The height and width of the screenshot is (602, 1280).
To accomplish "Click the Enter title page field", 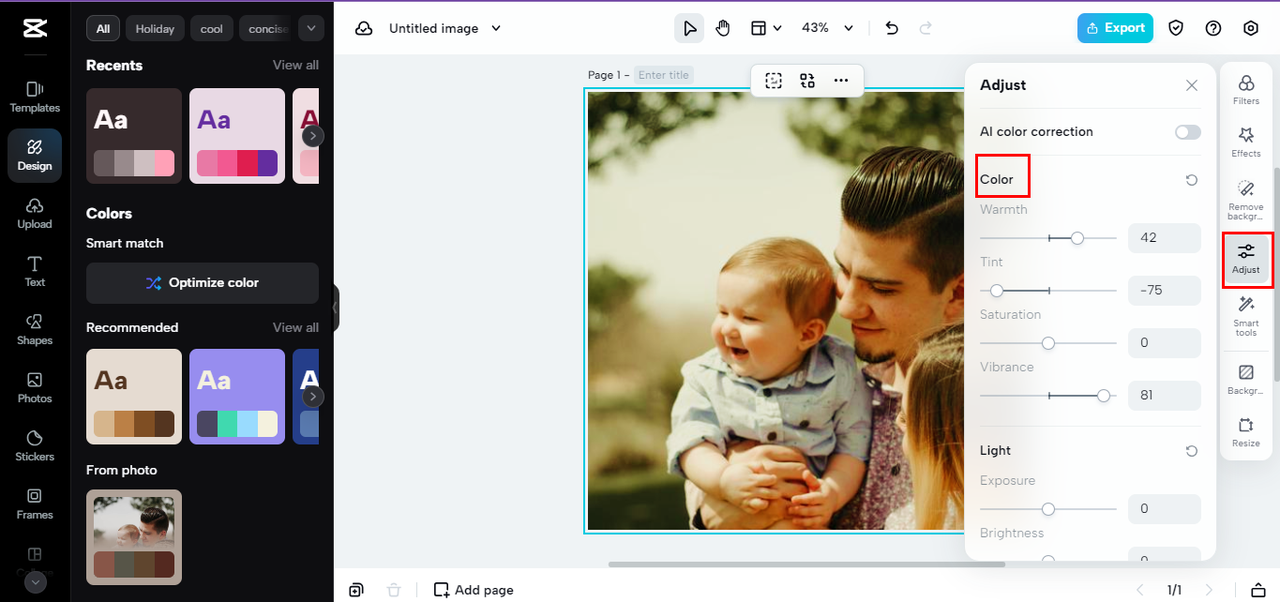I will coord(664,75).
